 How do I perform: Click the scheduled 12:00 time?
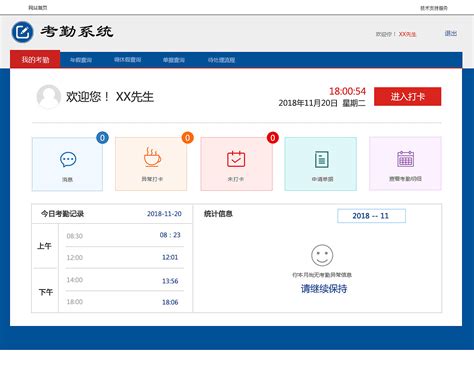tap(75, 257)
